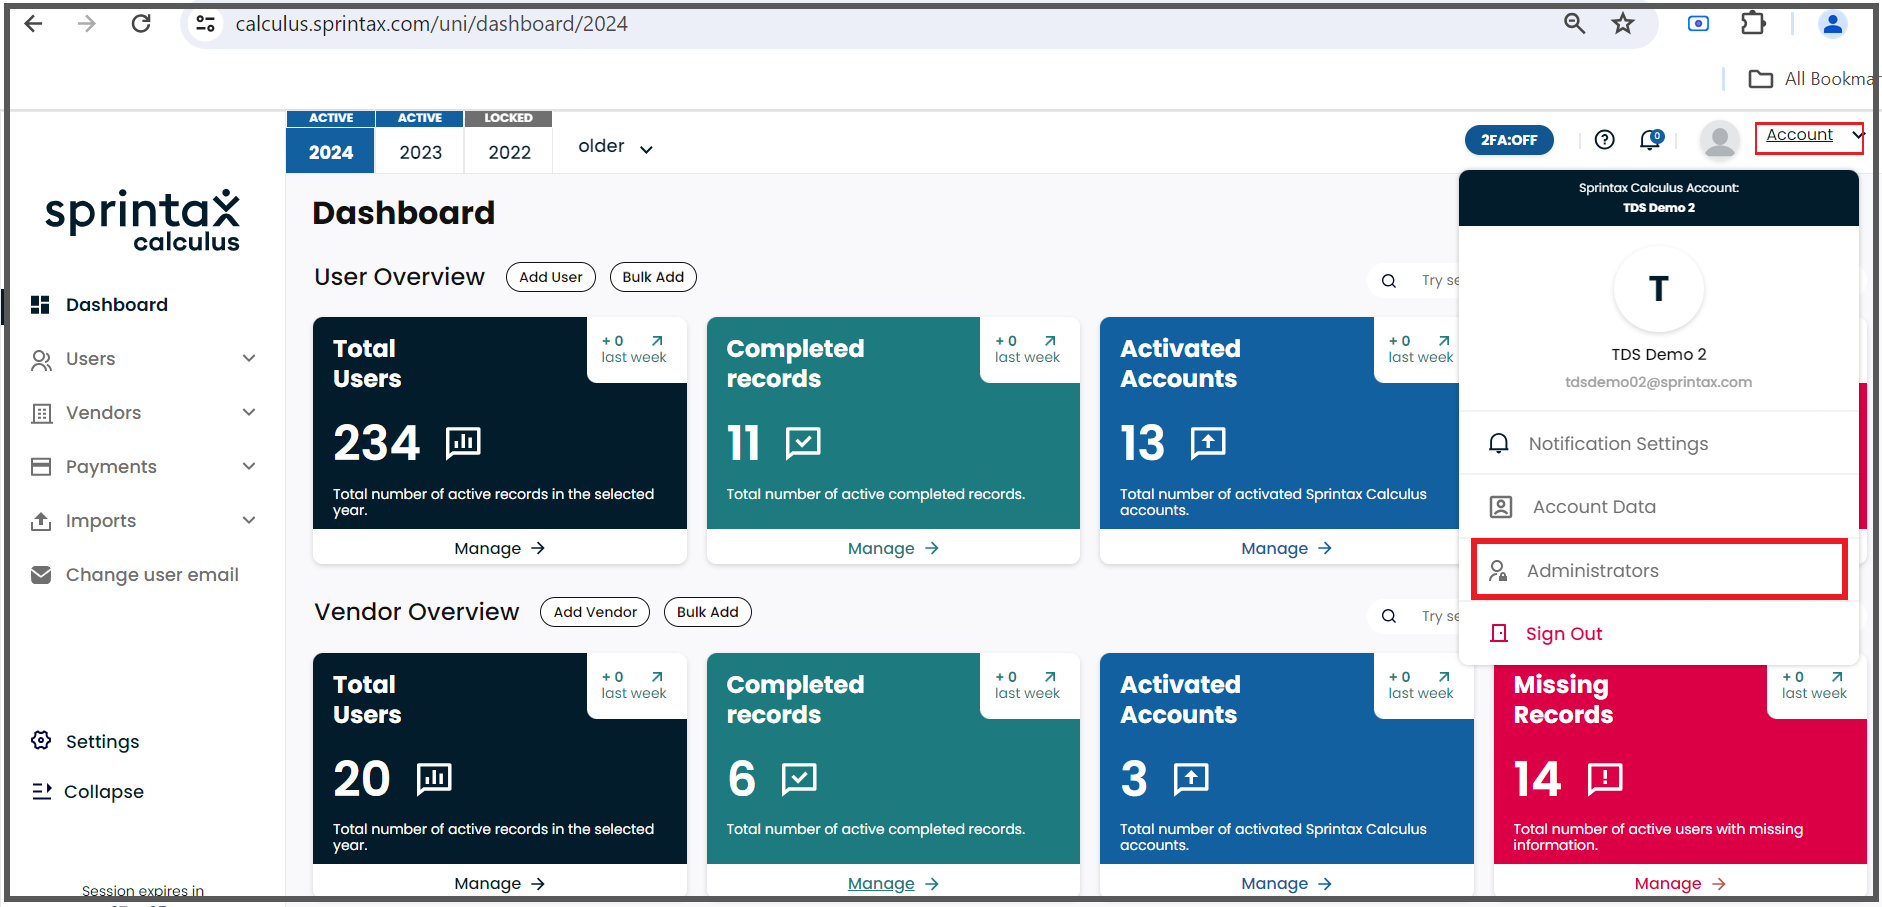
Task: Click Add Vendor button
Action: [x=595, y=612]
